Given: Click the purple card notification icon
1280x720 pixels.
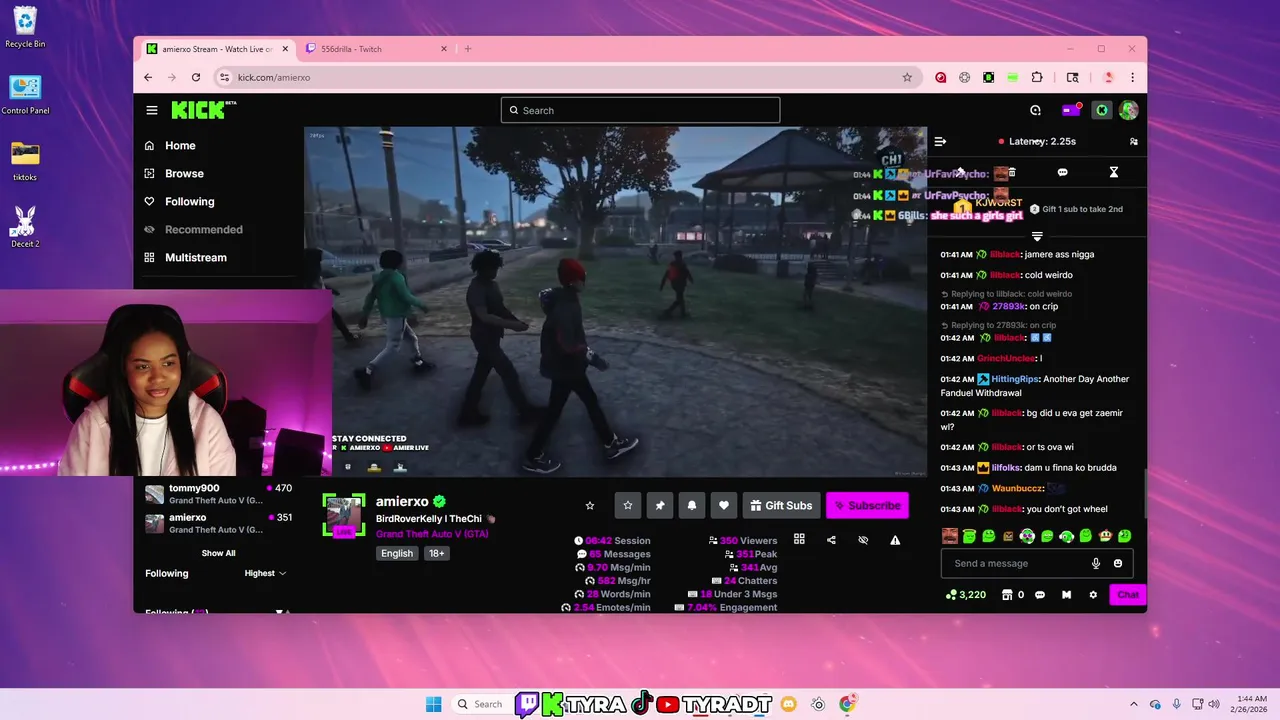Looking at the screenshot, I should [1070, 110].
